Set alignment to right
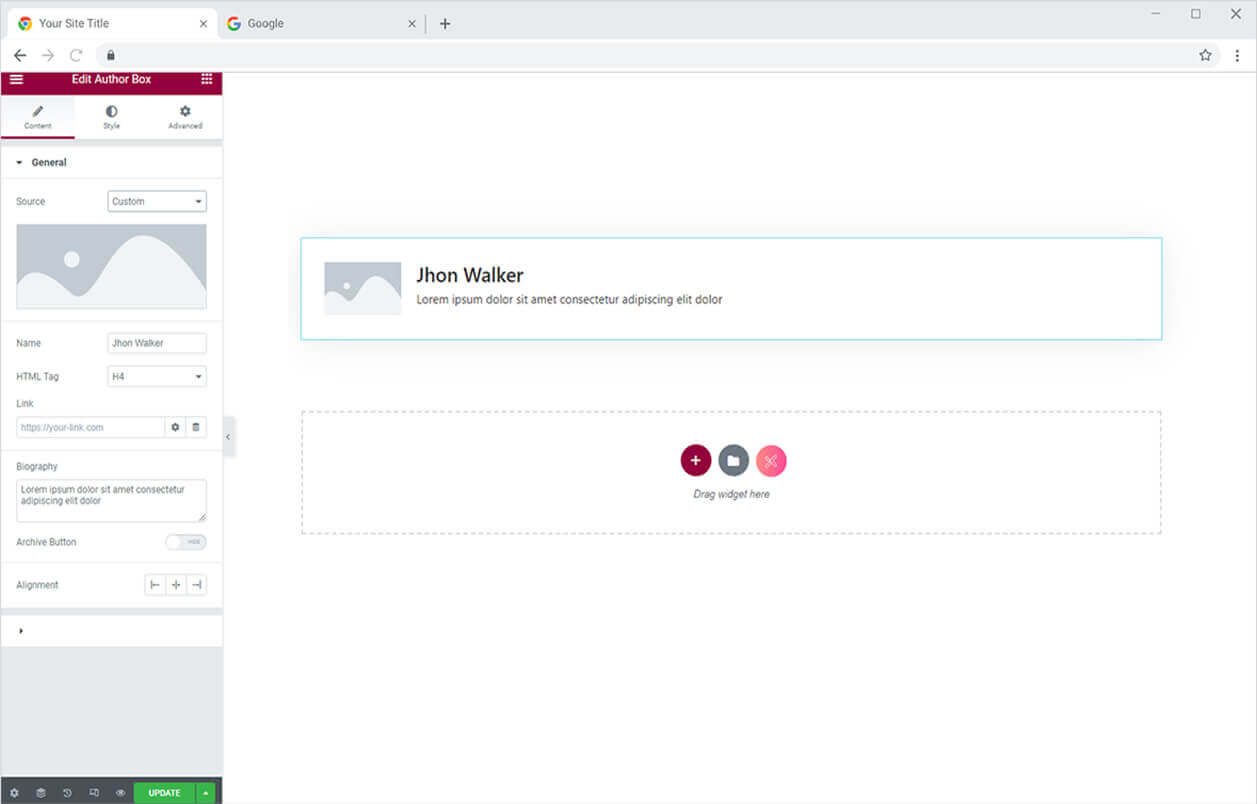Viewport: 1257px width, 804px height. pos(196,585)
